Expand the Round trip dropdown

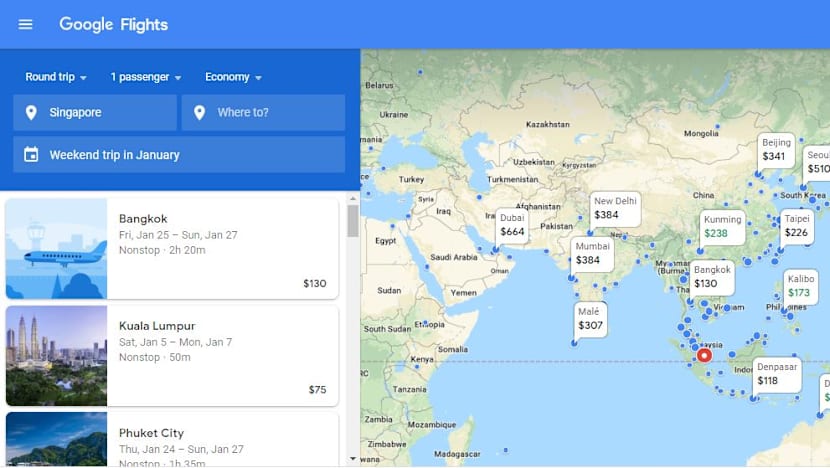tap(56, 77)
